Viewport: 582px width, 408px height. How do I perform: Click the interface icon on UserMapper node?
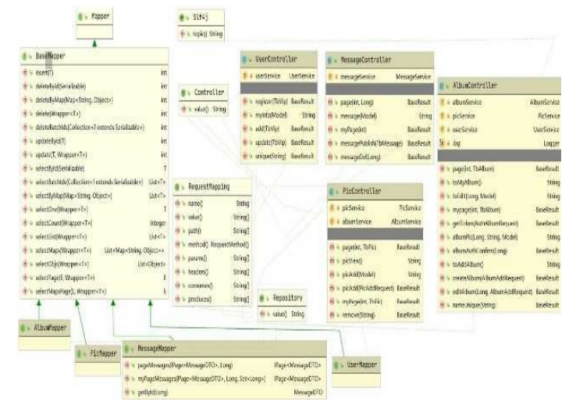coord(336,365)
